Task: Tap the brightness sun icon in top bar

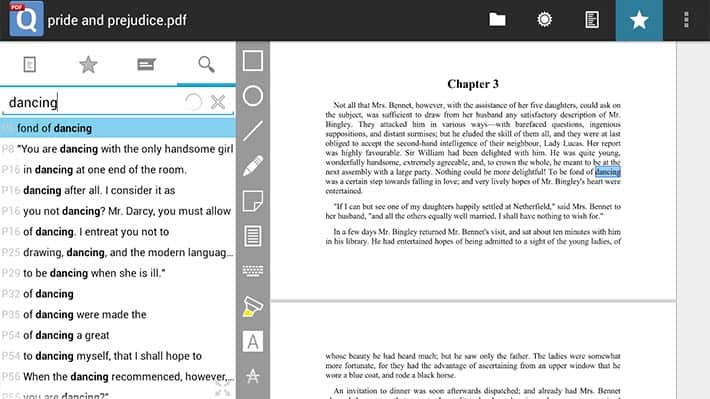Action: (x=544, y=20)
